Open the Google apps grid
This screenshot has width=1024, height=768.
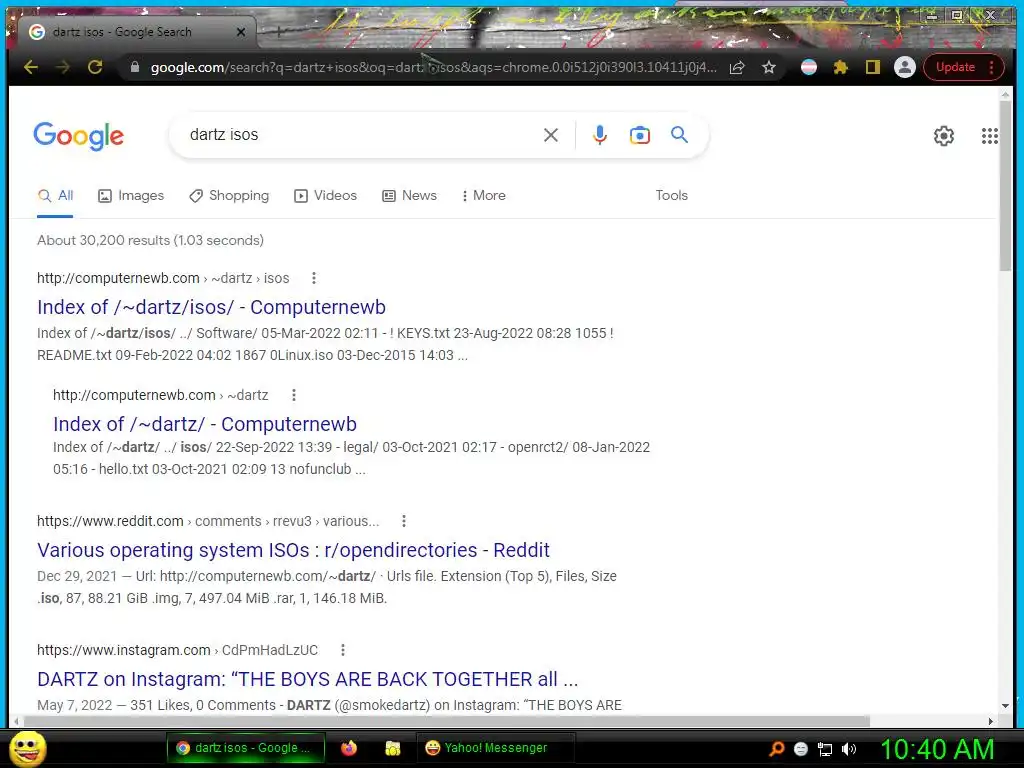click(x=989, y=136)
